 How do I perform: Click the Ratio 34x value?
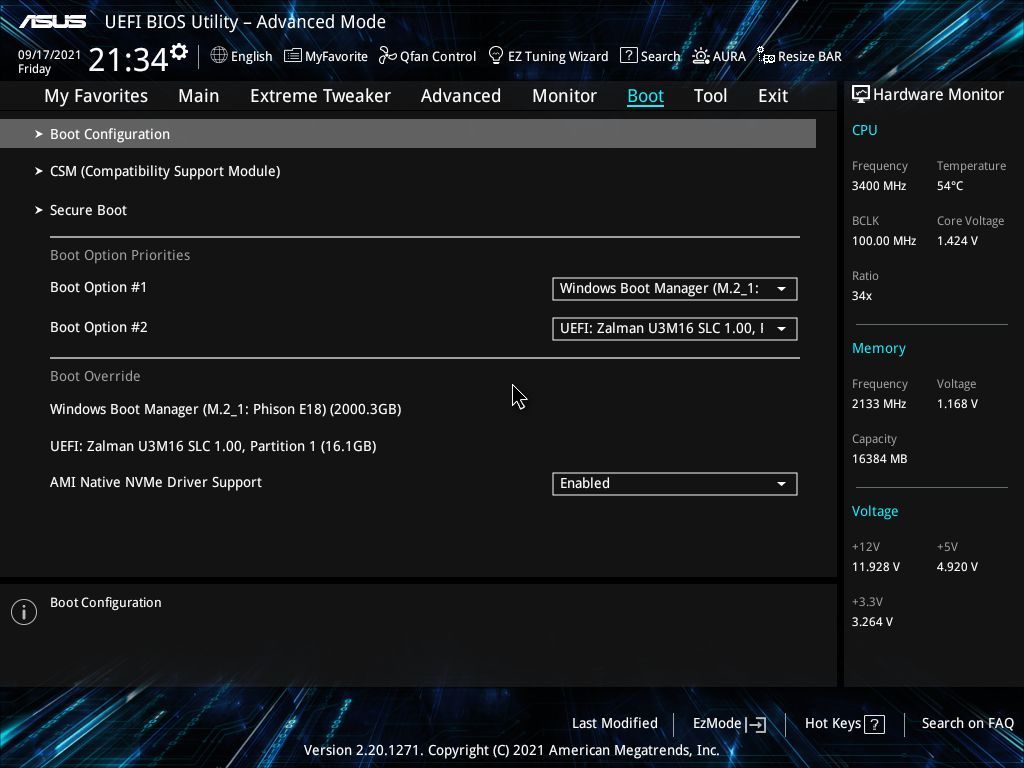point(861,296)
